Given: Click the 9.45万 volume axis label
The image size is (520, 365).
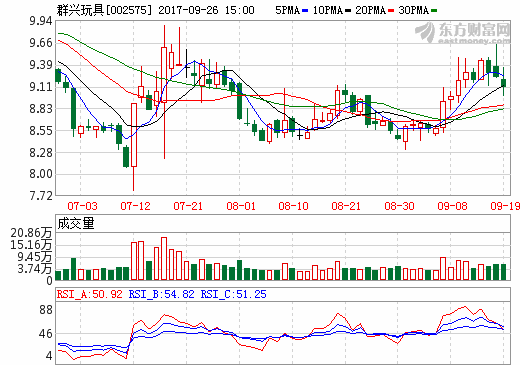Looking at the screenshot, I should [35, 257].
